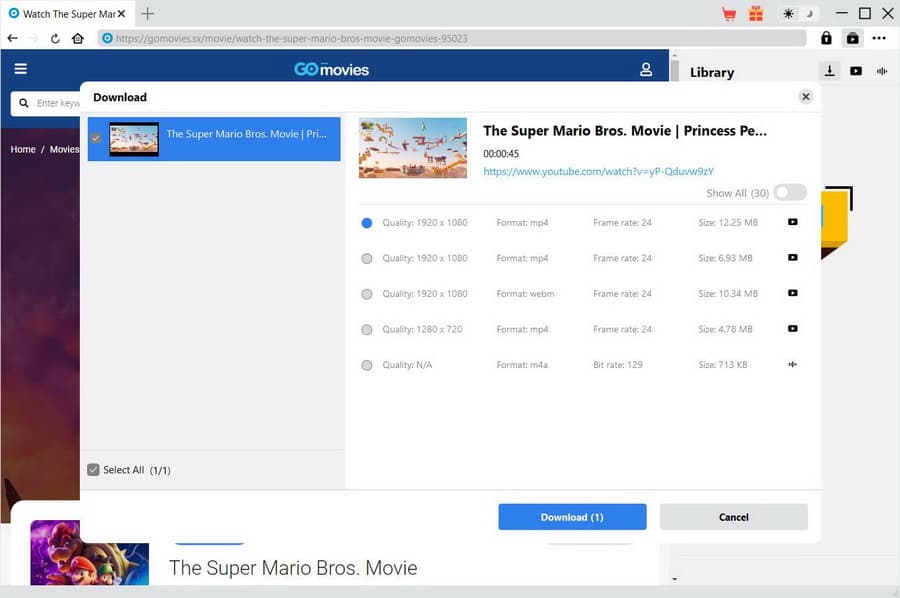
Task: Open the three-dot more options menu
Action: click(879, 38)
